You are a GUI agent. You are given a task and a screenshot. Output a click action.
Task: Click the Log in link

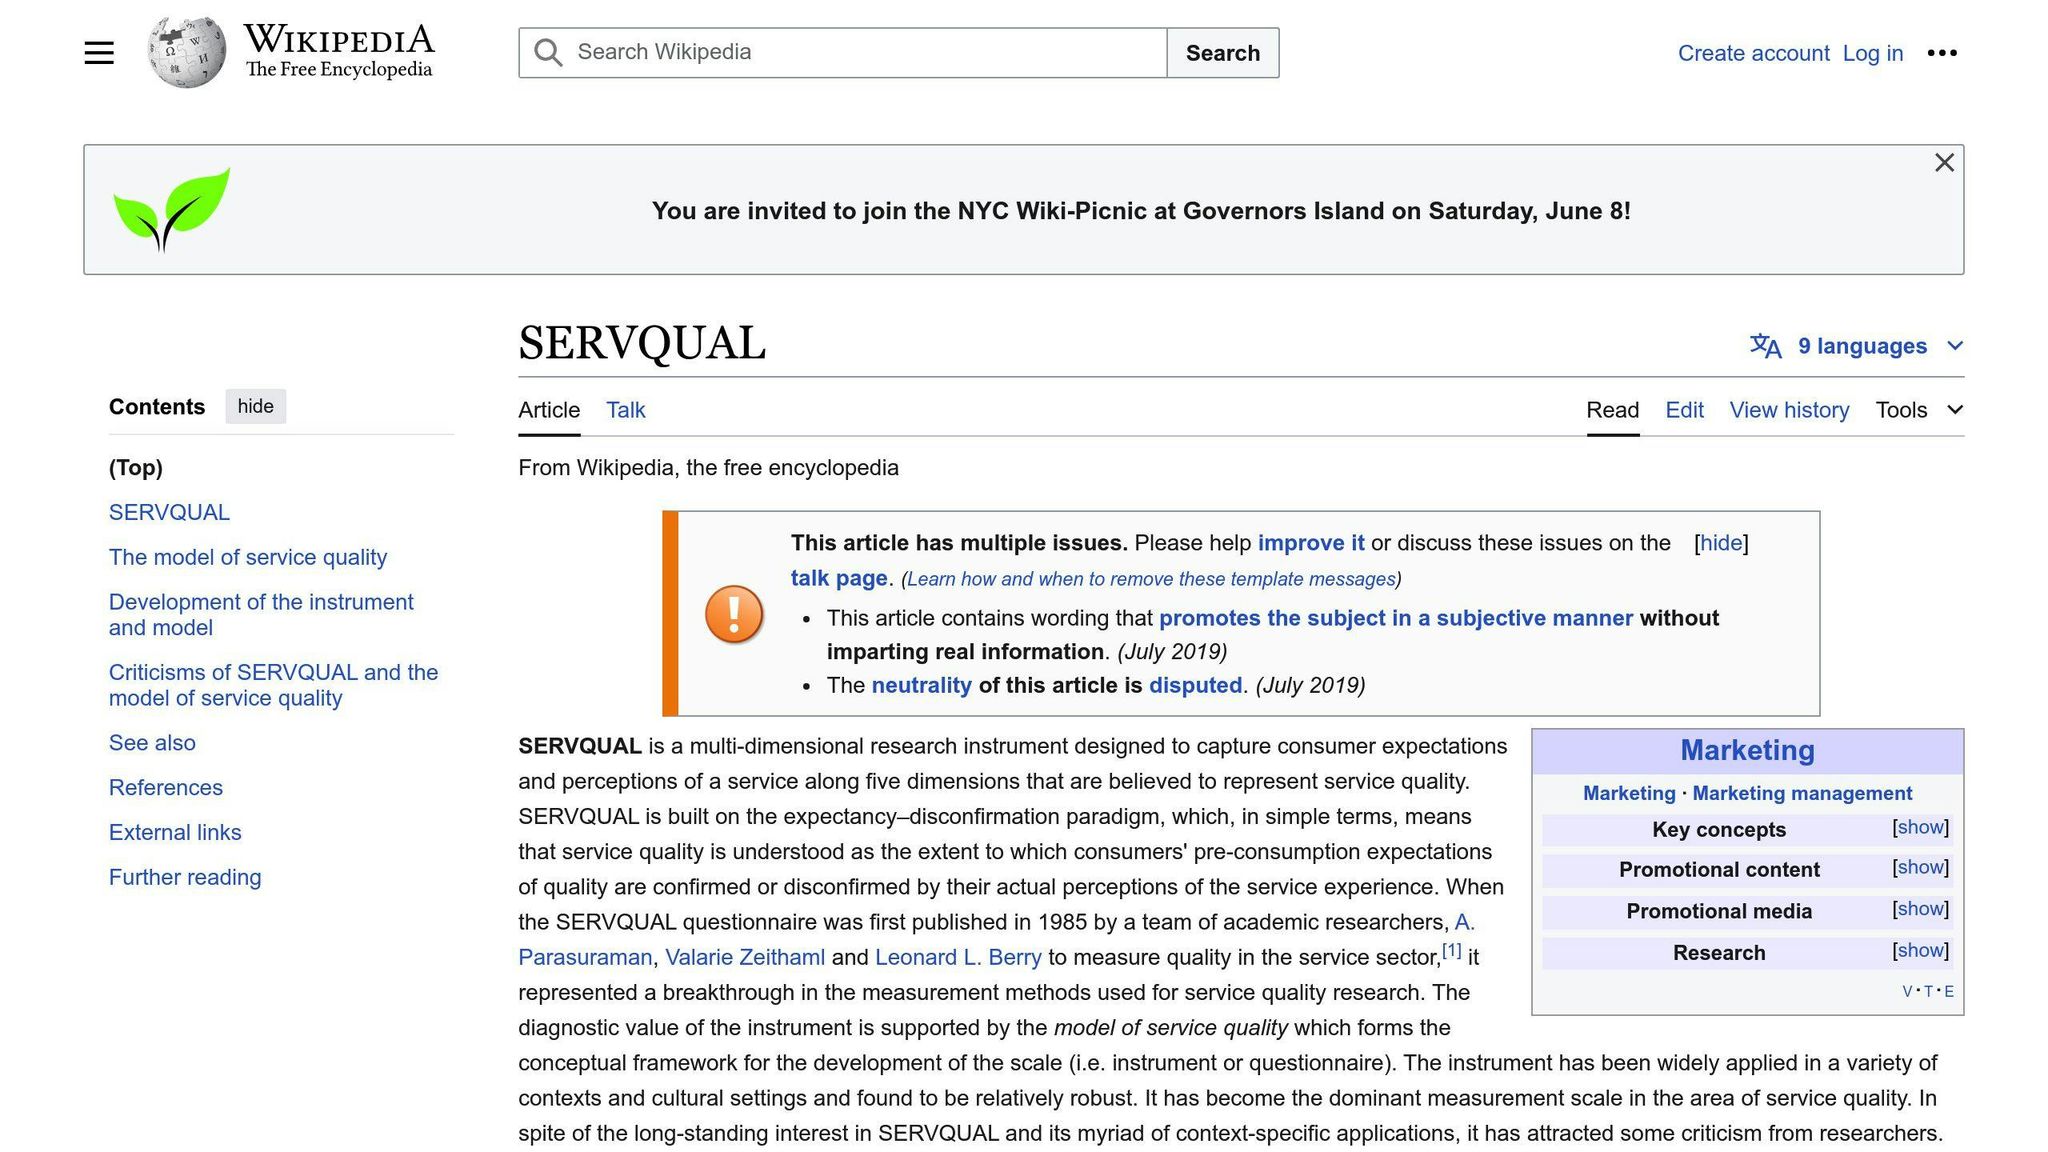pos(1872,53)
